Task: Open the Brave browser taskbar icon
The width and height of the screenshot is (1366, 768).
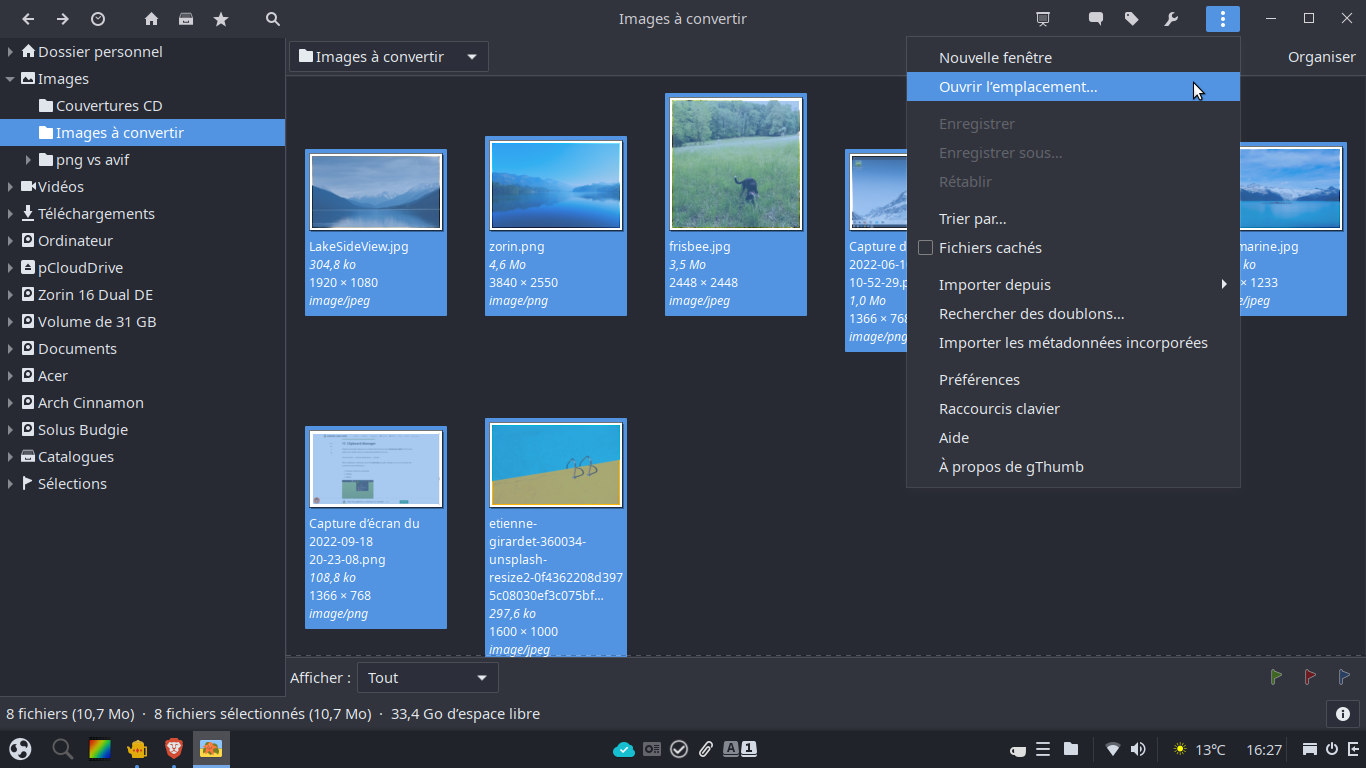Action: click(174, 748)
